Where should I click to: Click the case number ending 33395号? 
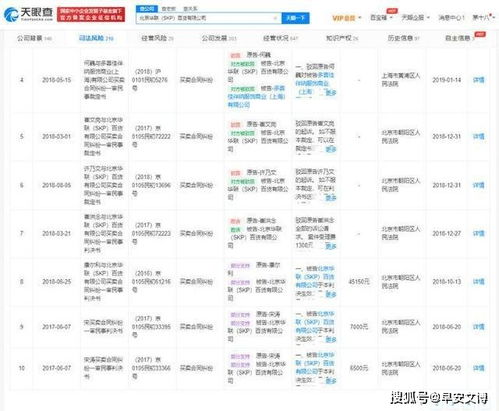click(151, 327)
